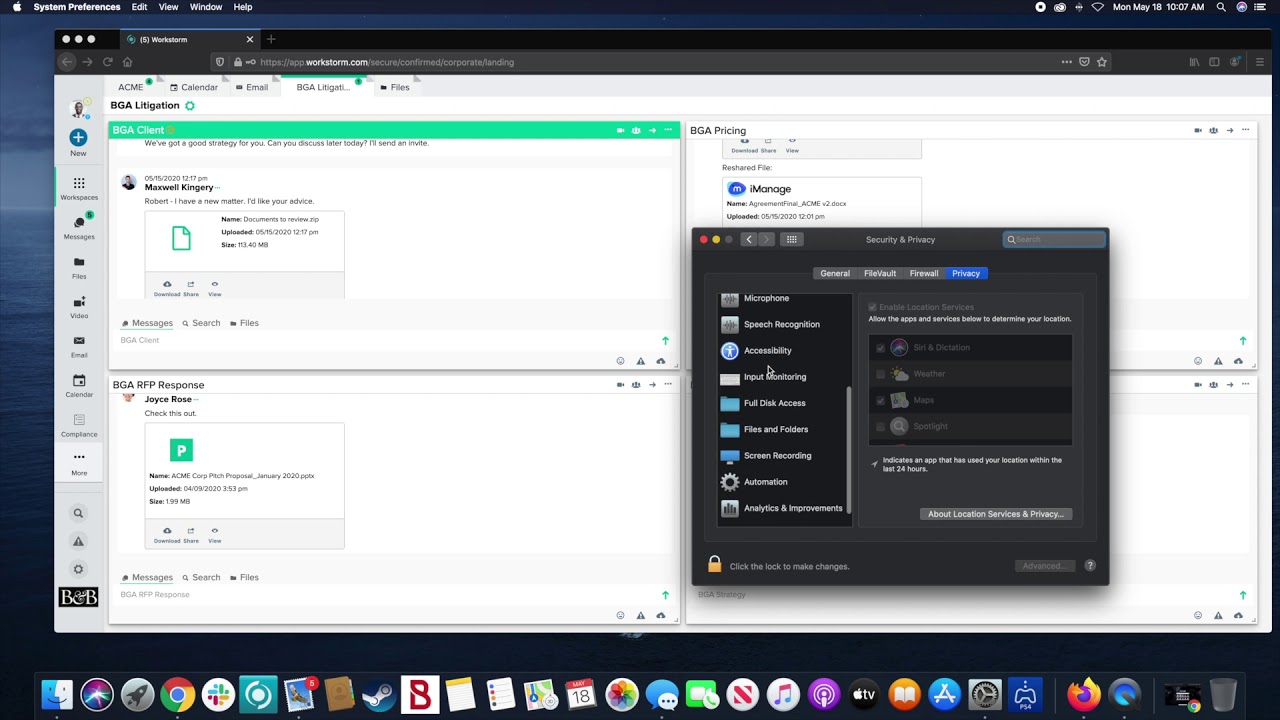Open the Edit menu in menu bar
Viewport: 1280px width, 720px height.
tap(139, 7)
